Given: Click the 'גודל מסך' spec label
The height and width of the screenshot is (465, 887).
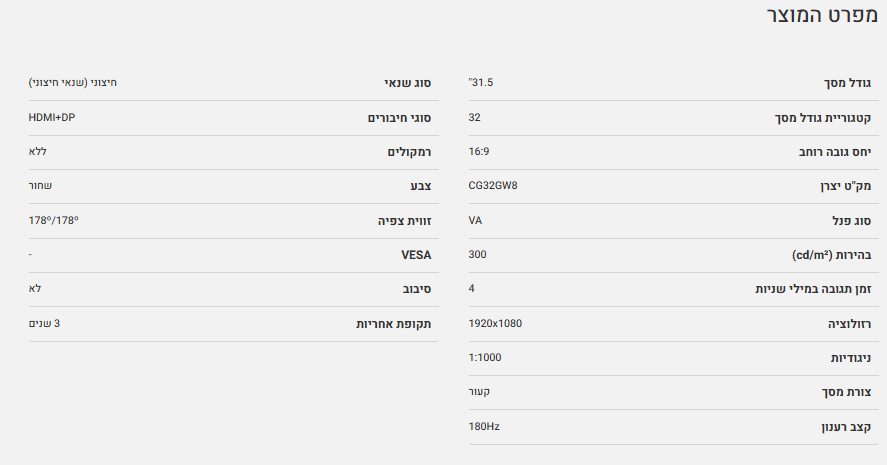Looking at the screenshot, I should click(844, 82).
